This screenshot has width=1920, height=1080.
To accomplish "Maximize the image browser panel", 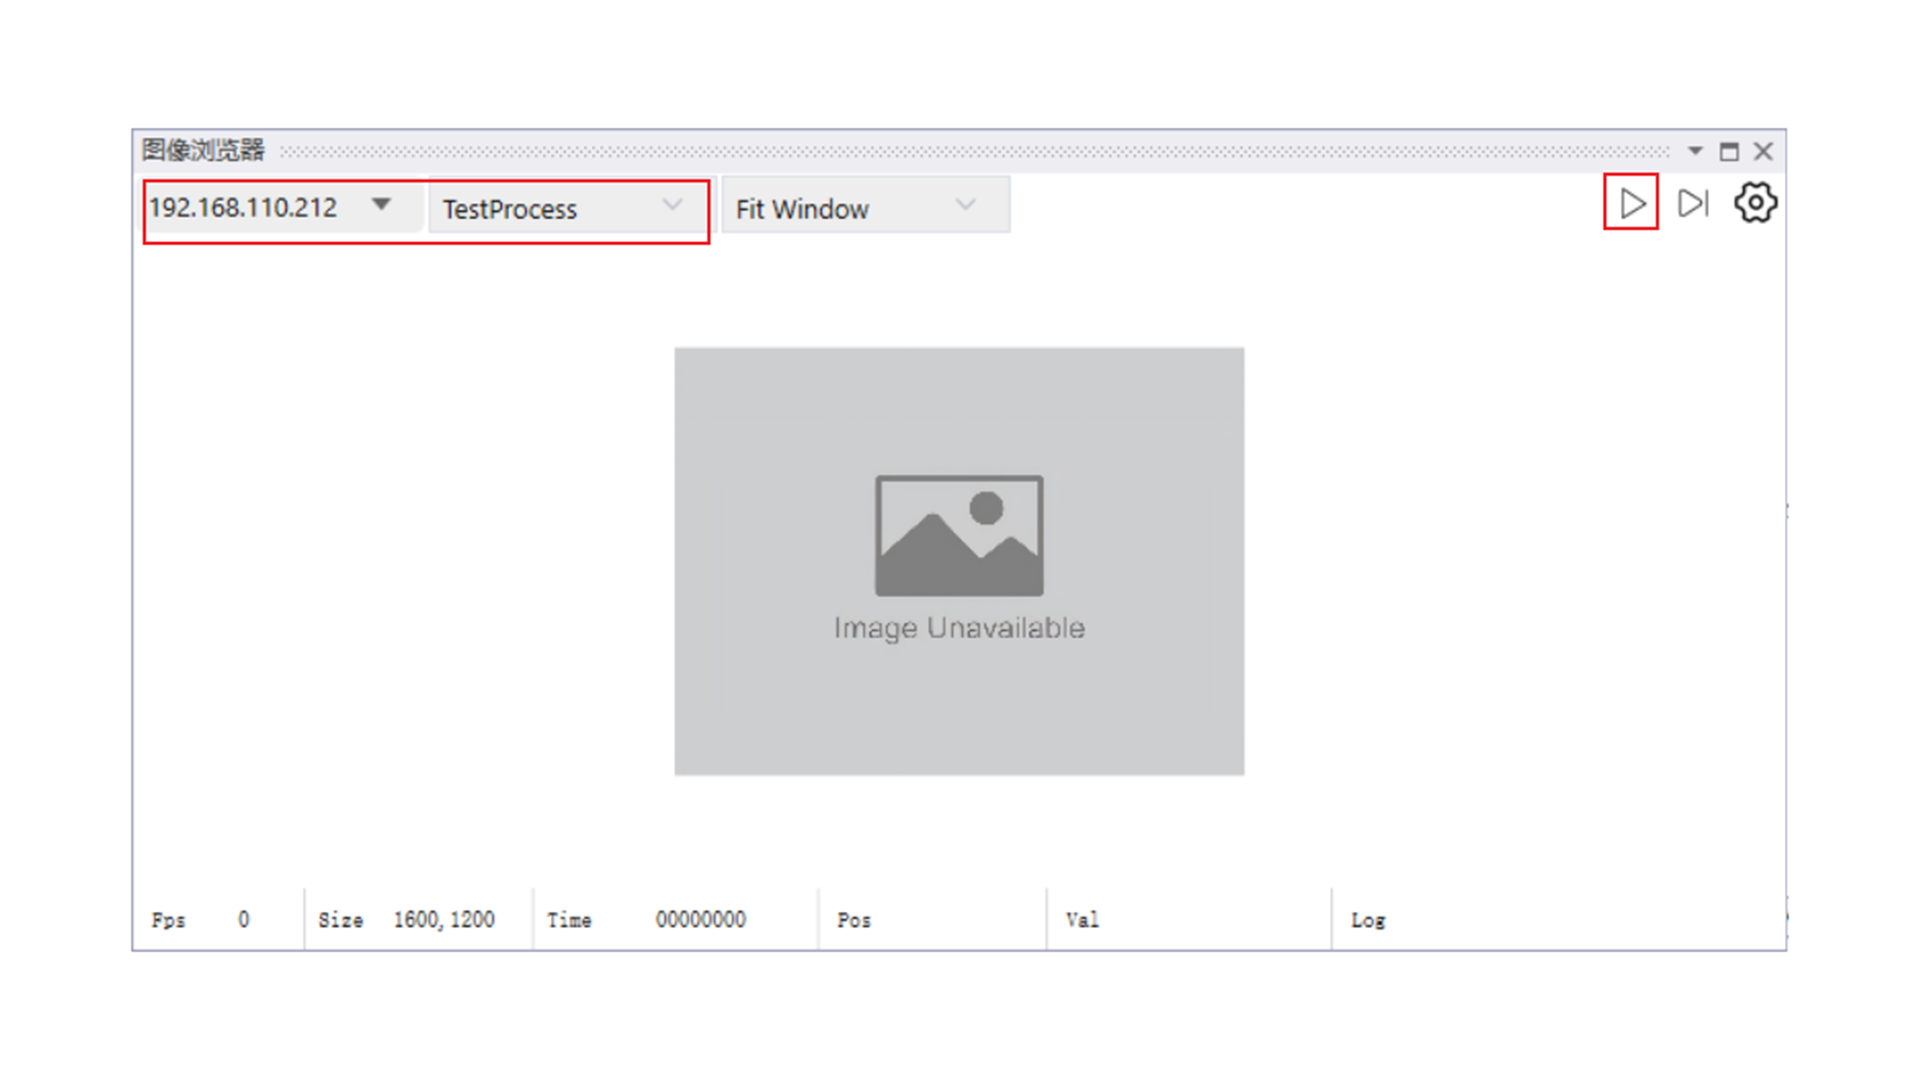I will pos(1729,151).
